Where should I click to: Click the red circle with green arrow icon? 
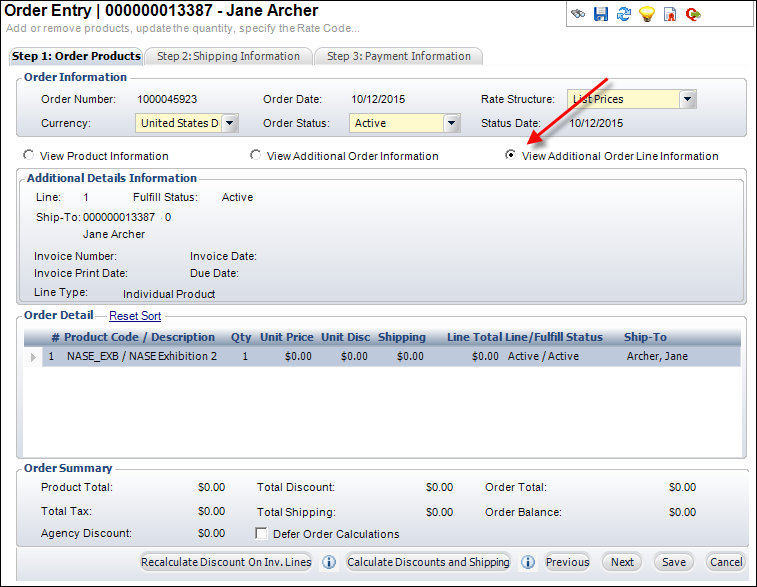(693, 14)
